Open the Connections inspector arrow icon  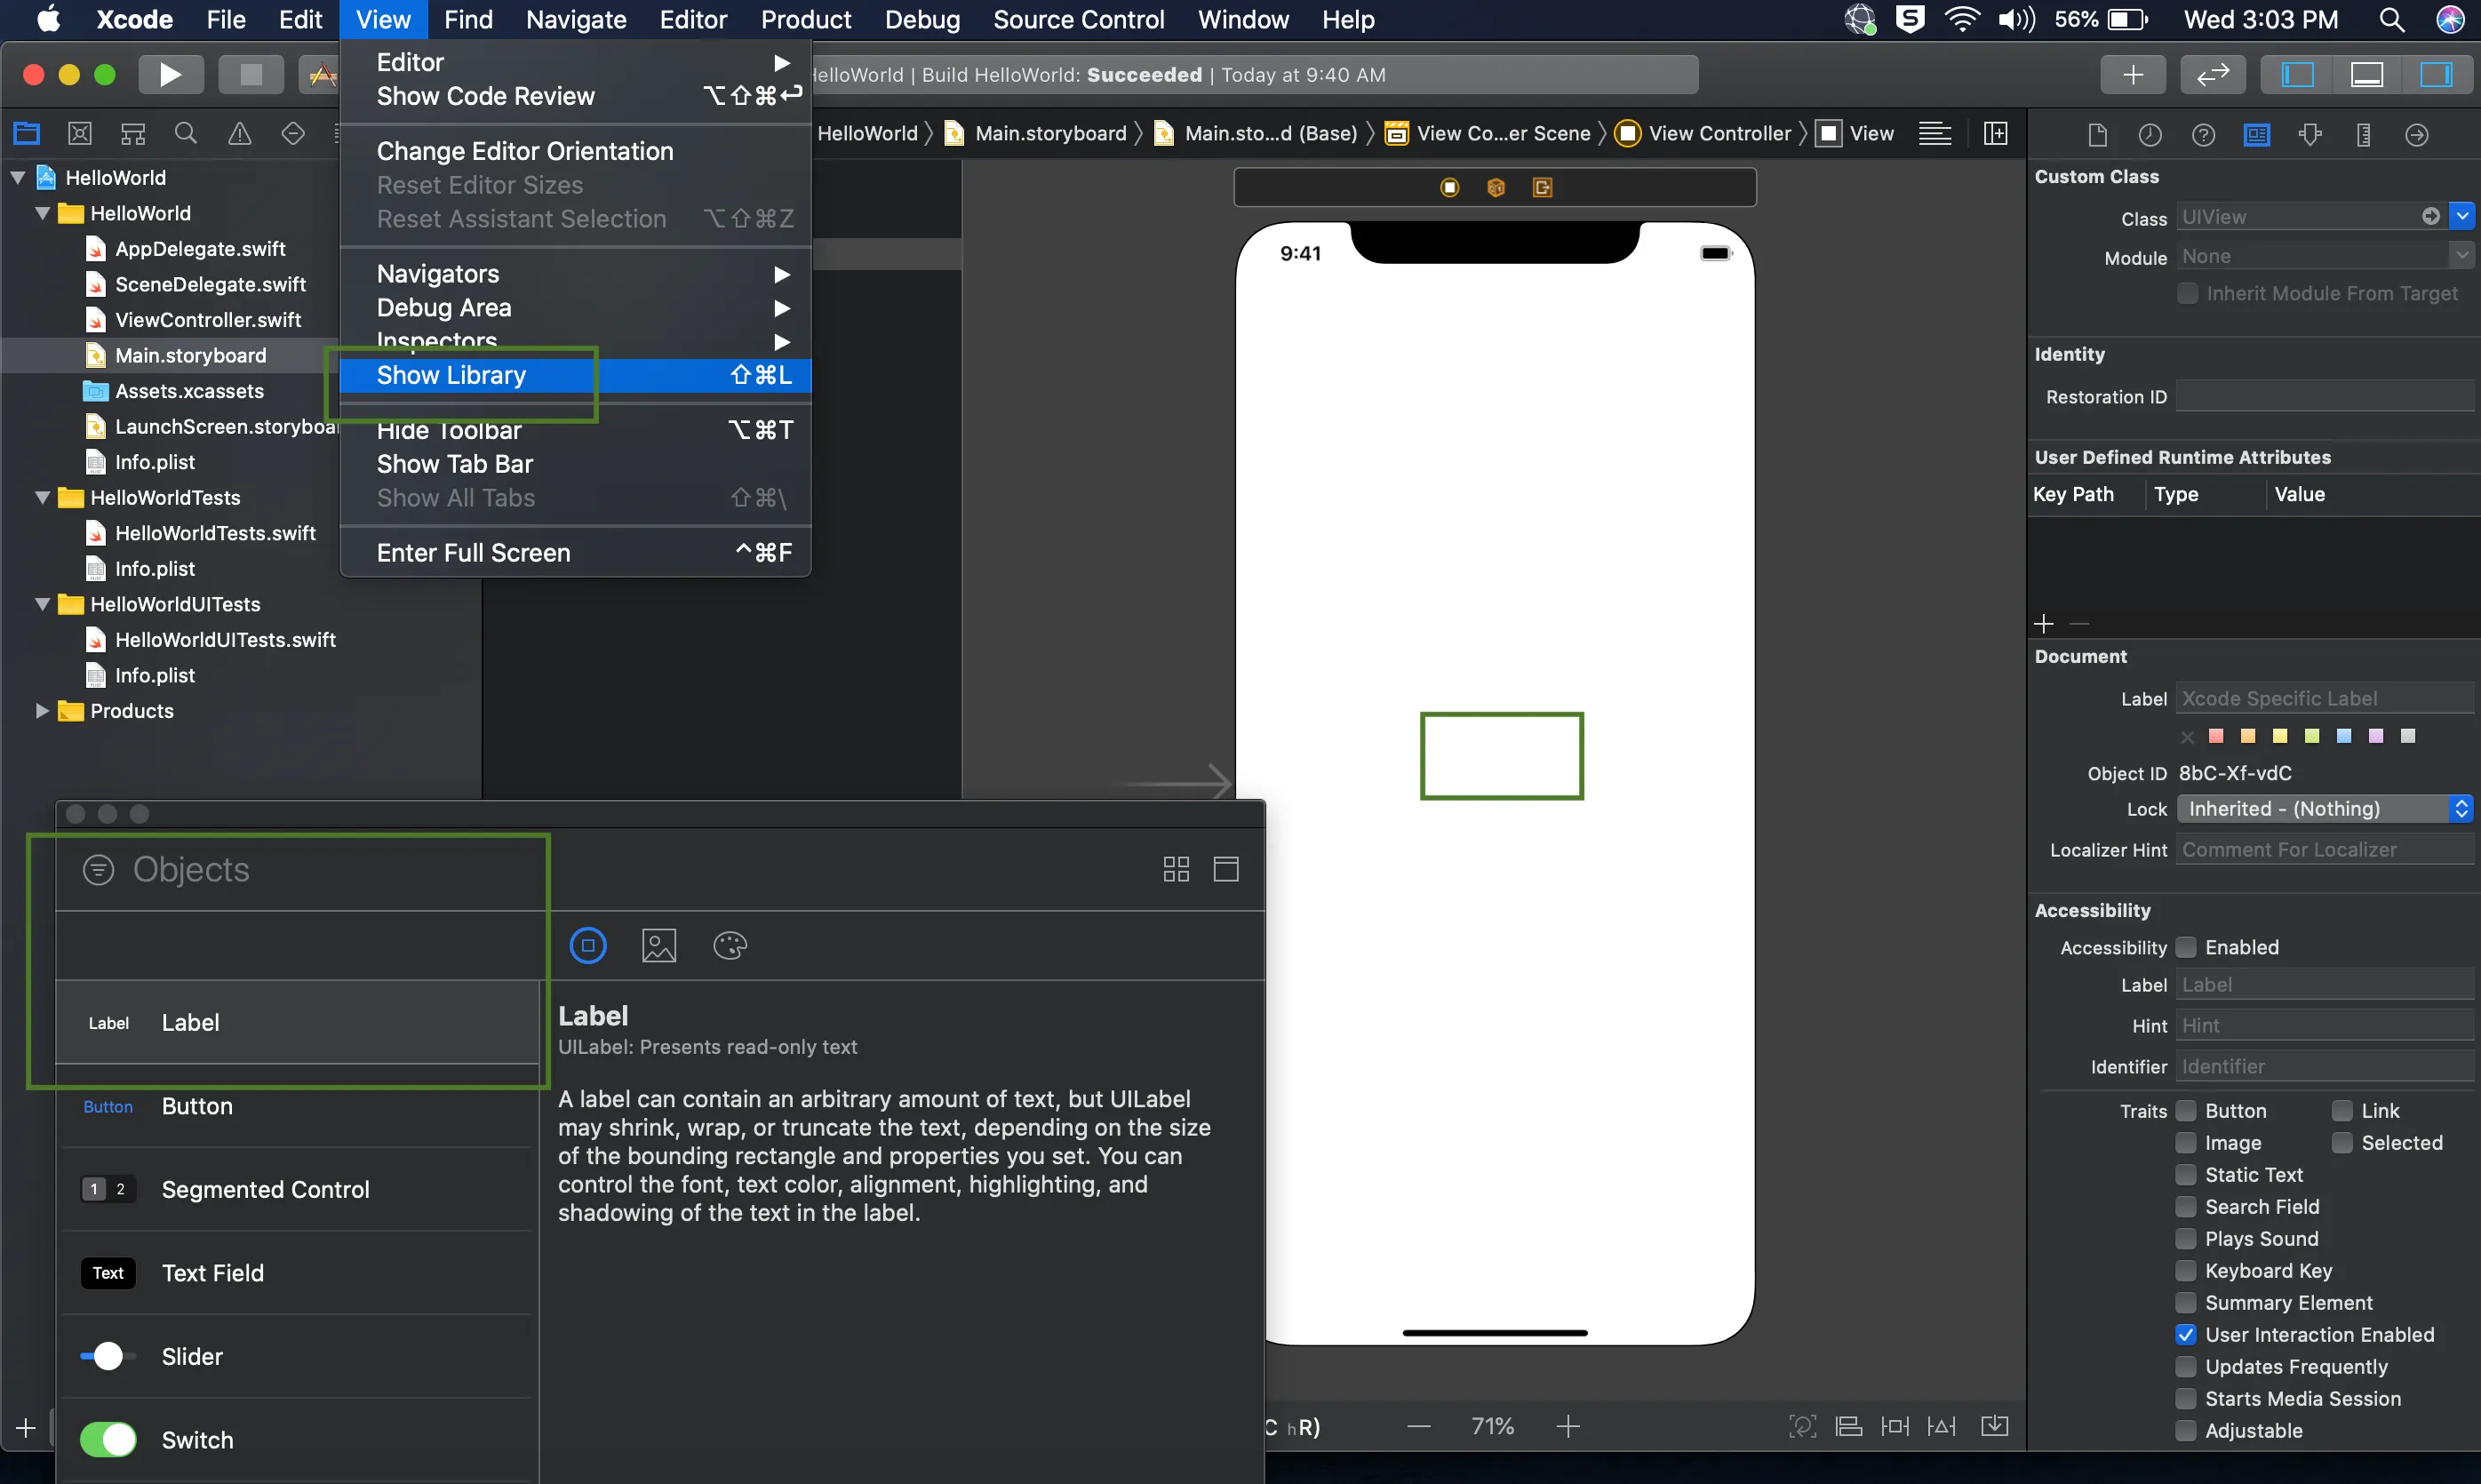point(2416,134)
